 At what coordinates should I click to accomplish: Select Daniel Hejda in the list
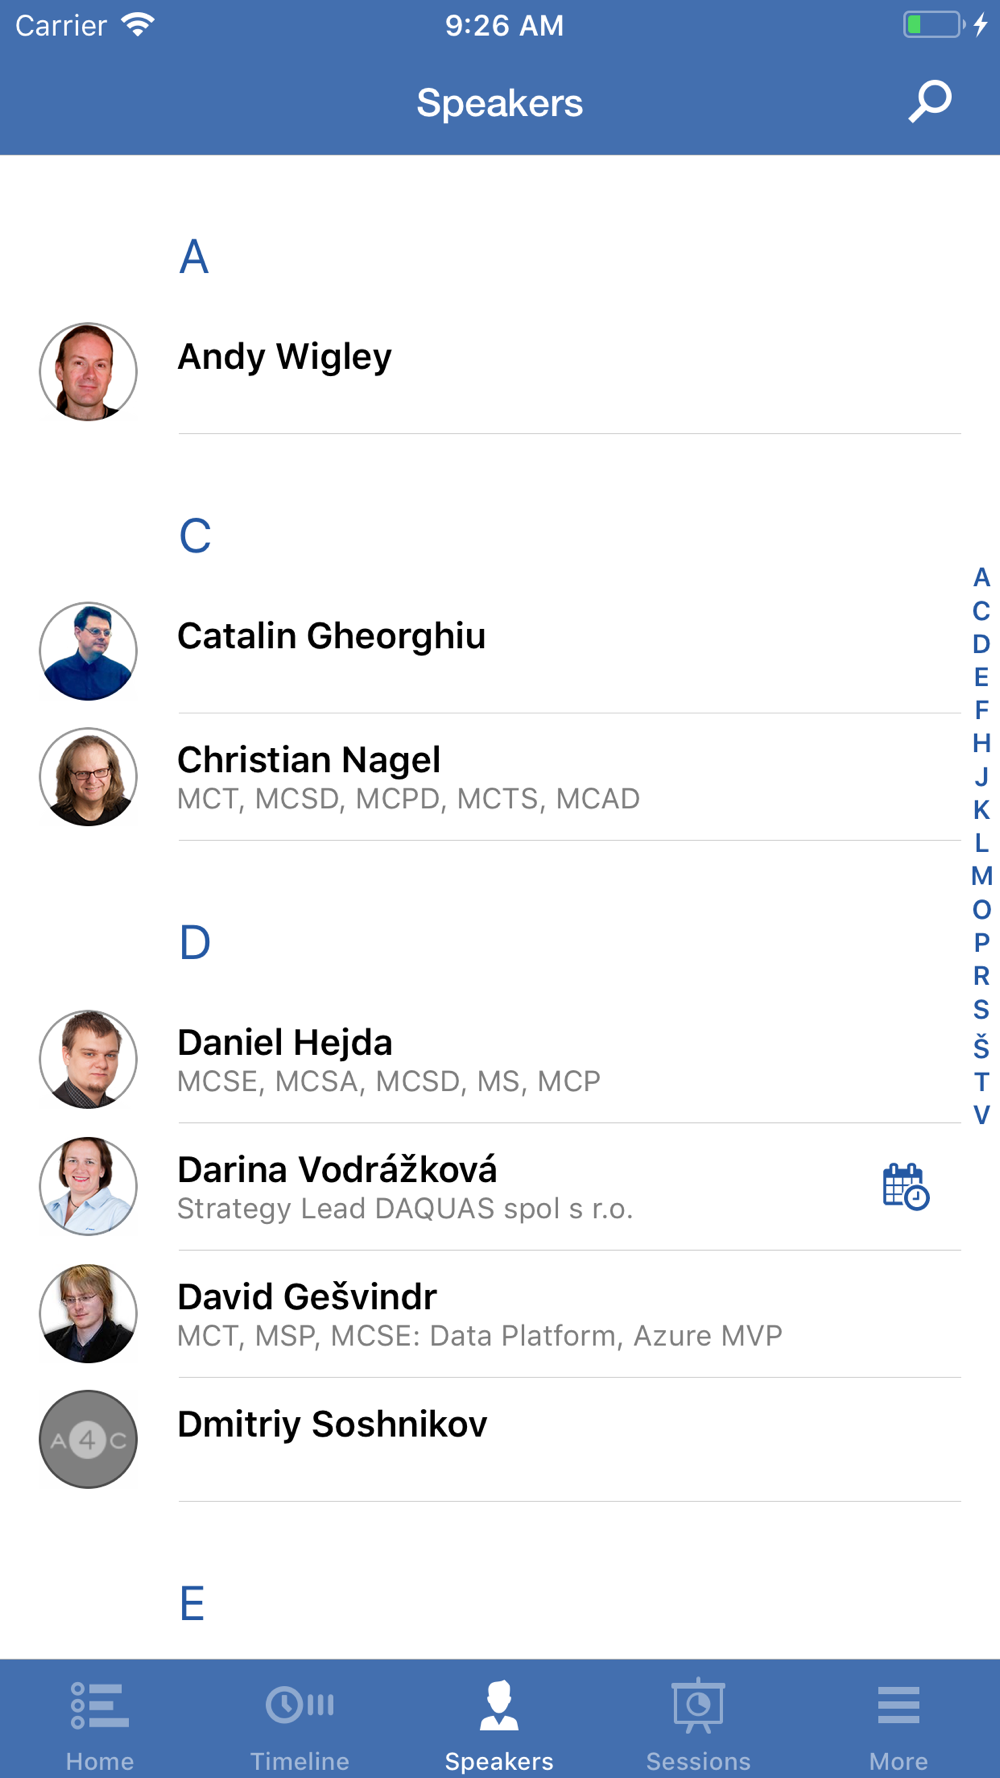coord(500,1059)
